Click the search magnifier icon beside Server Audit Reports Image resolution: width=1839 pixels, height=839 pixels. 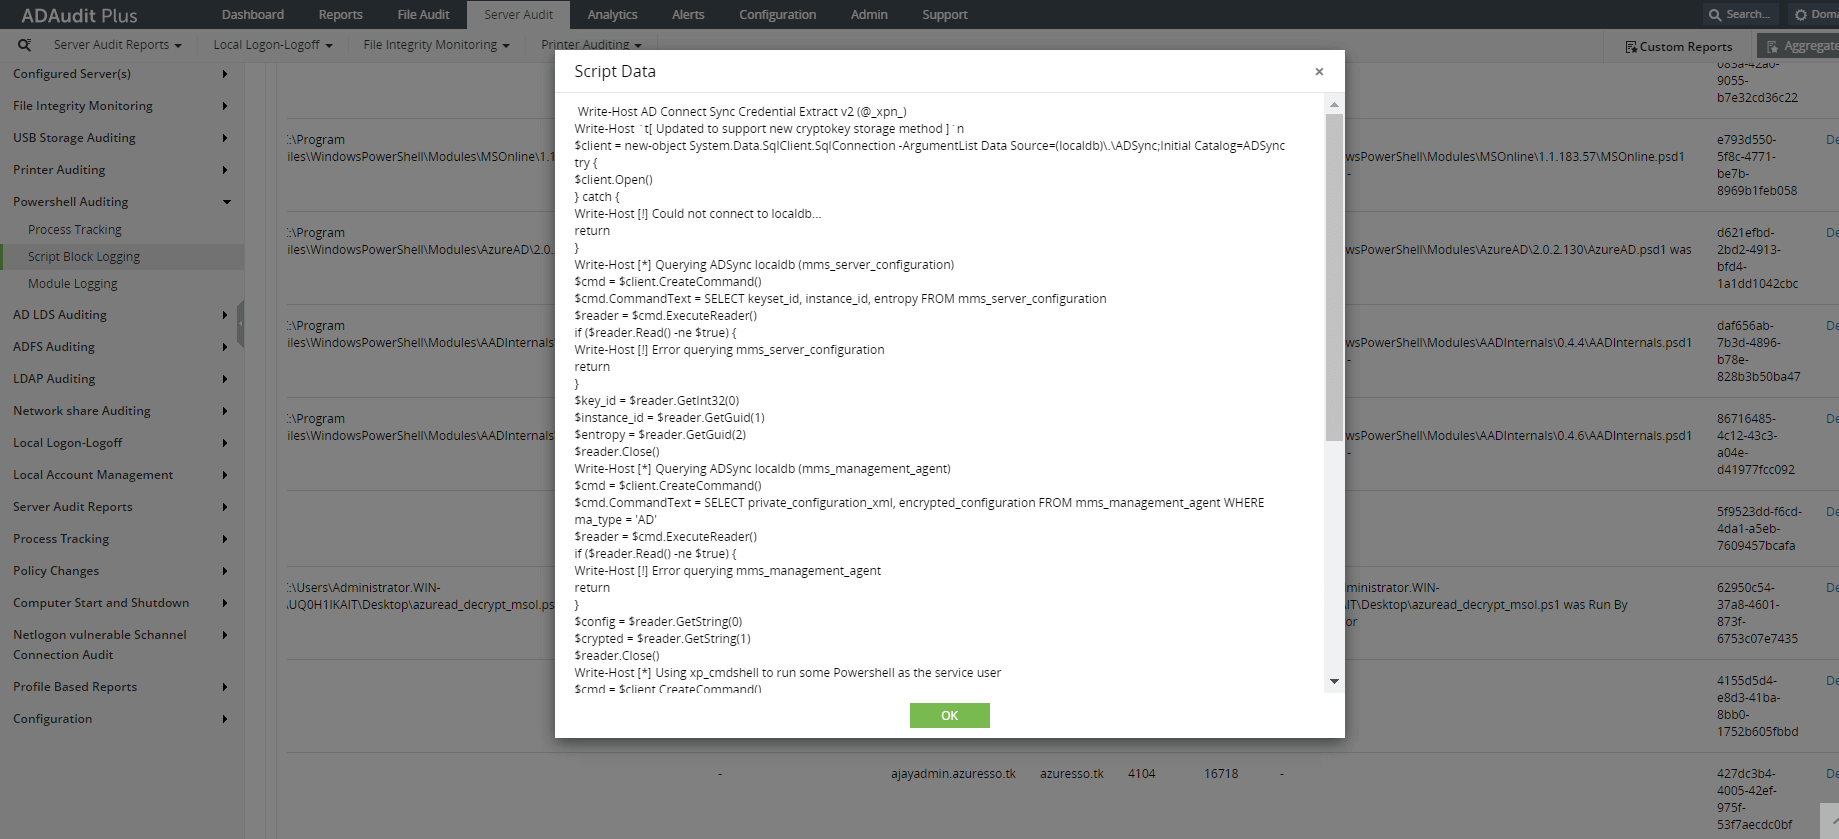[x=24, y=45]
